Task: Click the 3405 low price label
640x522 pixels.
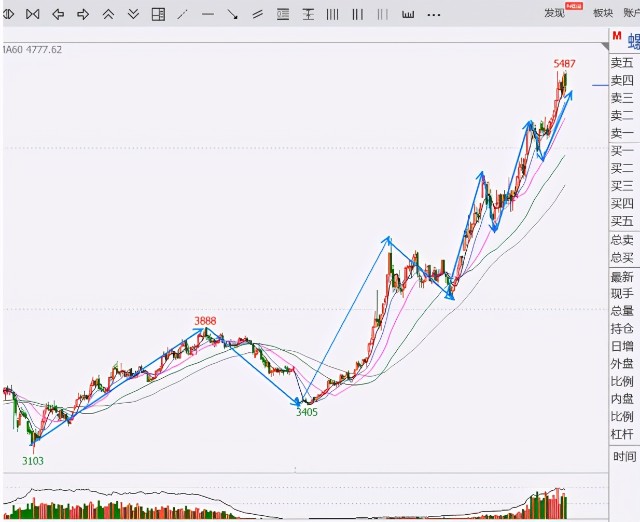Action: point(306,411)
